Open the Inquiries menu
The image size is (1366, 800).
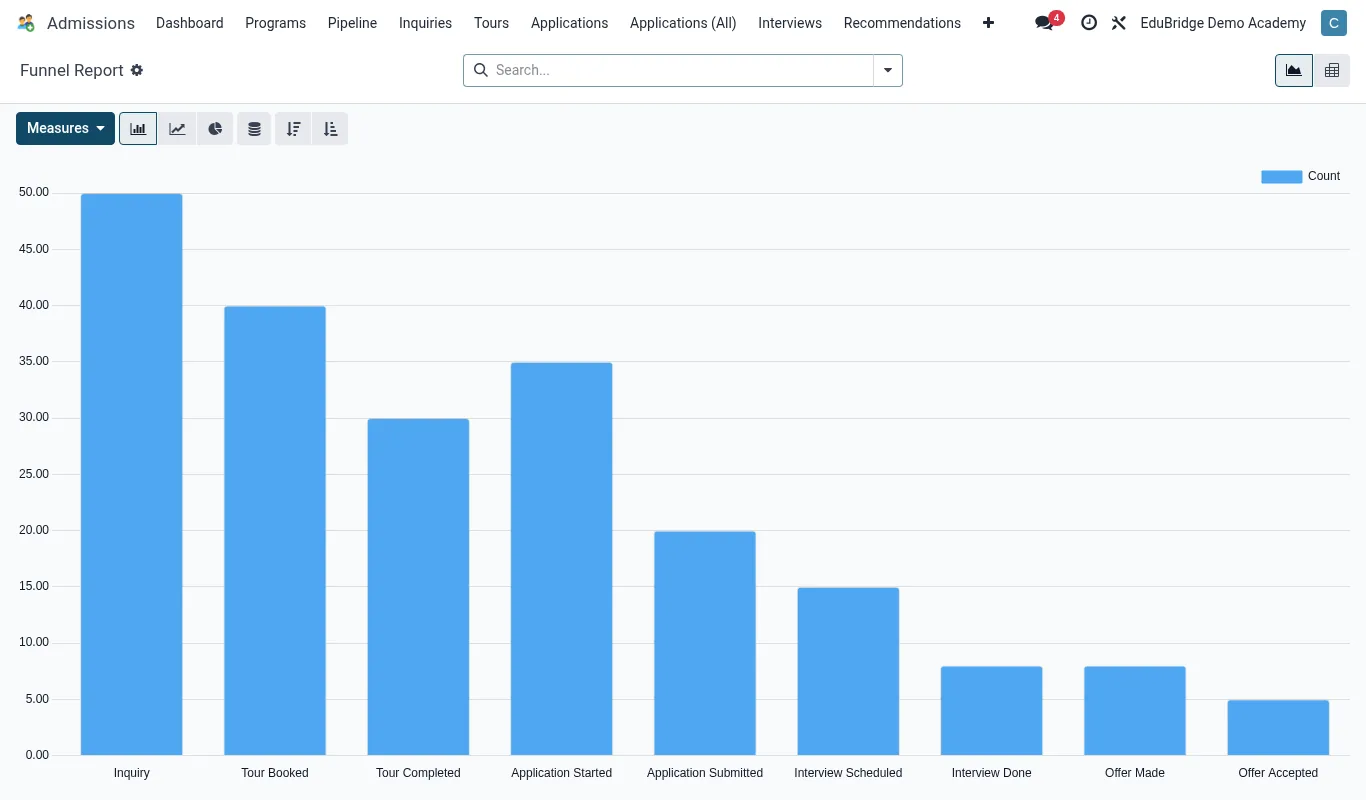(x=425, y=22)
